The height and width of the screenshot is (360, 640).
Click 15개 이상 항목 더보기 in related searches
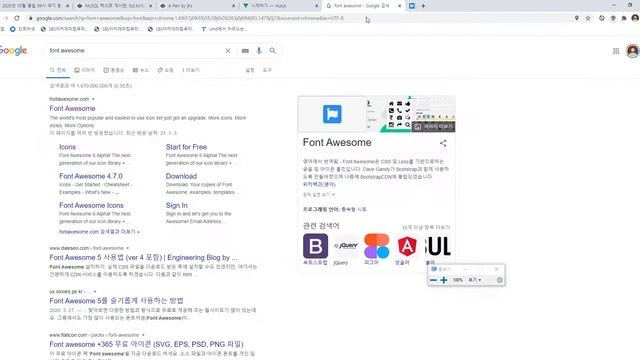[x=426, y=227]
